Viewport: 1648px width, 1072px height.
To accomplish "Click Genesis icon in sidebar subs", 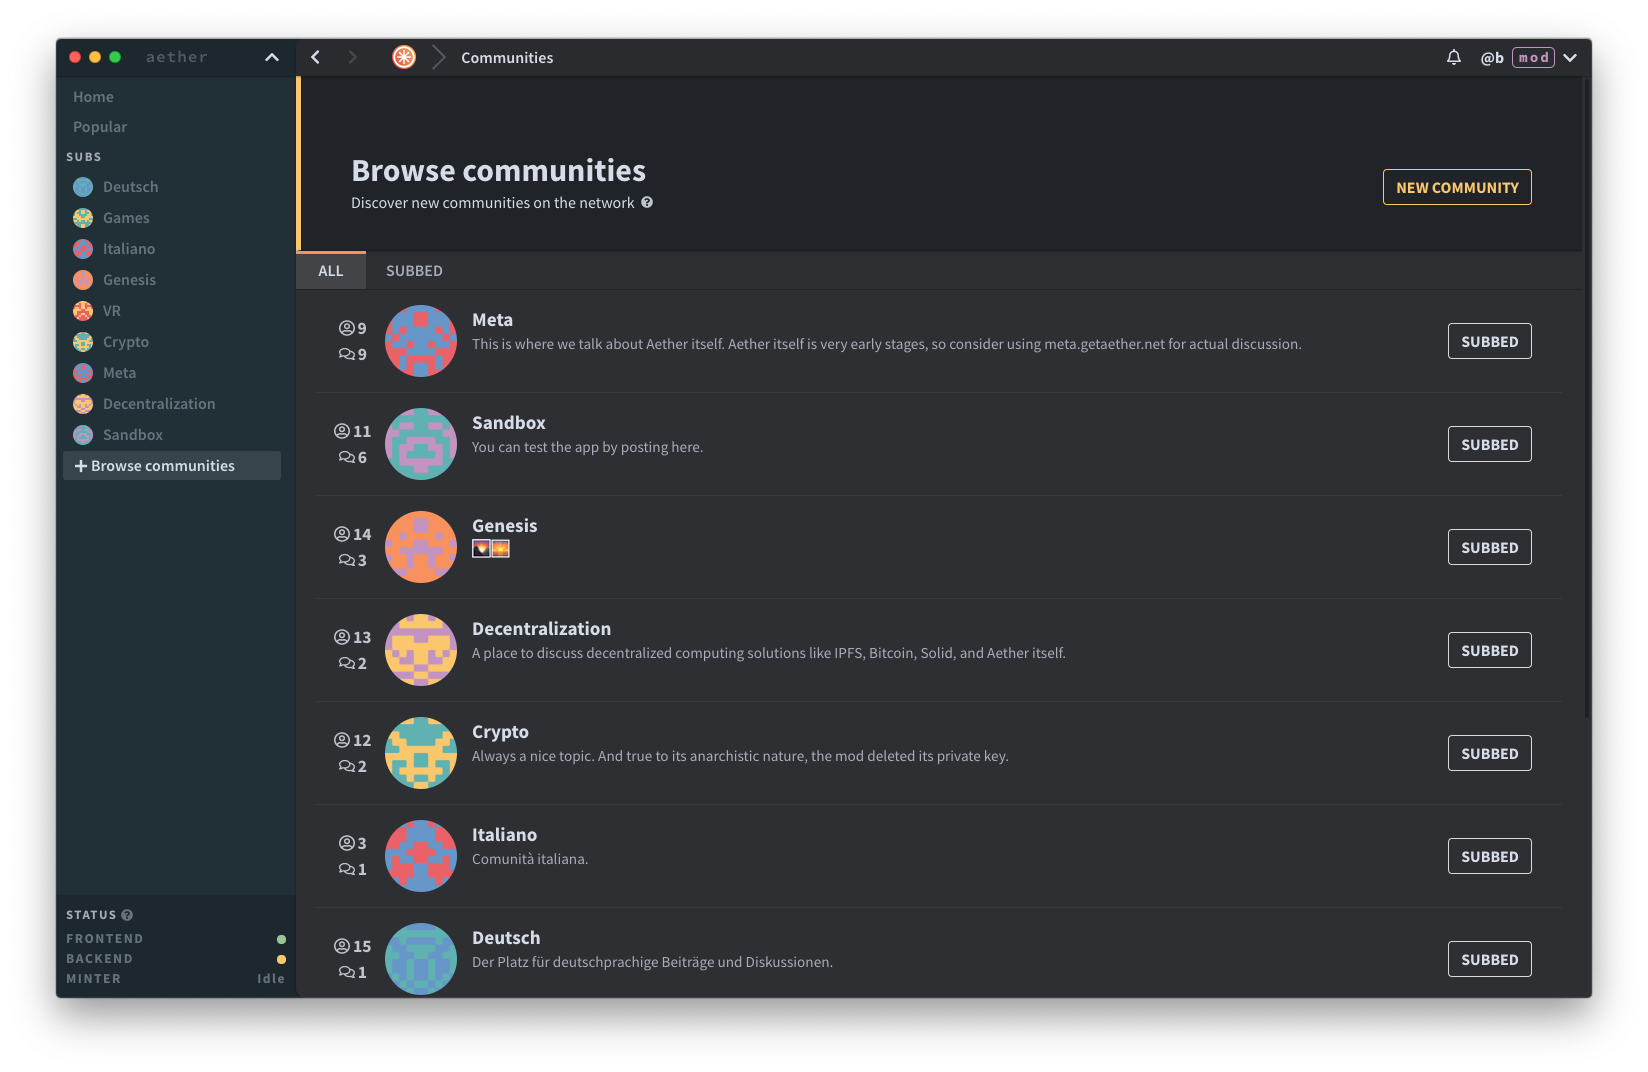I will click(x=83, y=280).
